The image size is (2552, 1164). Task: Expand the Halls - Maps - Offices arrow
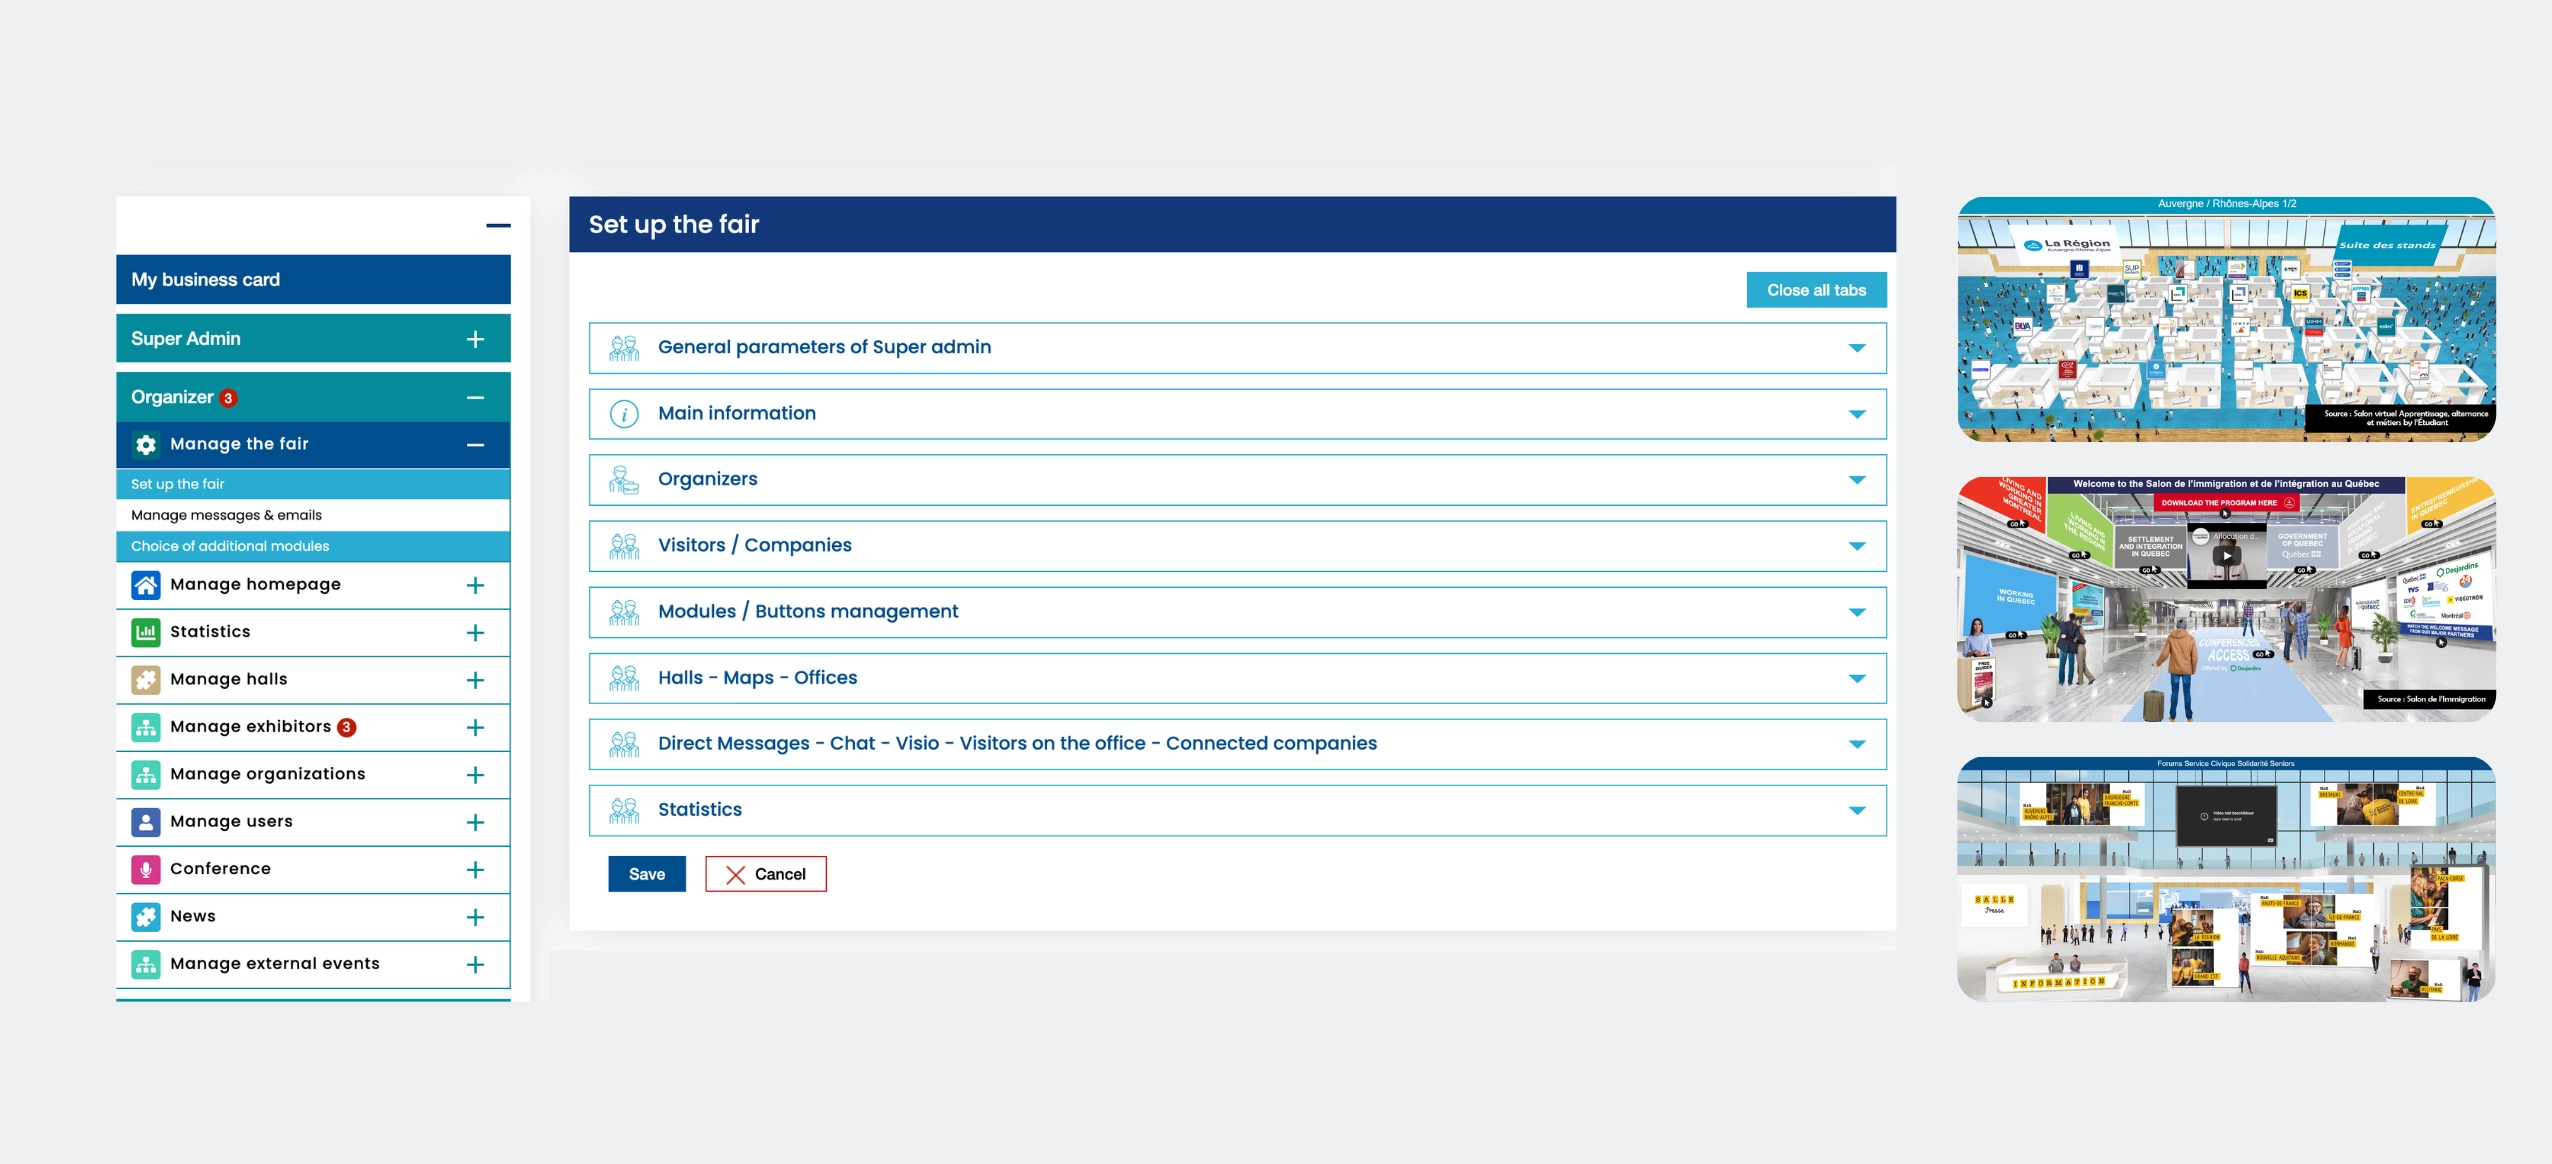pos(1856,678)
